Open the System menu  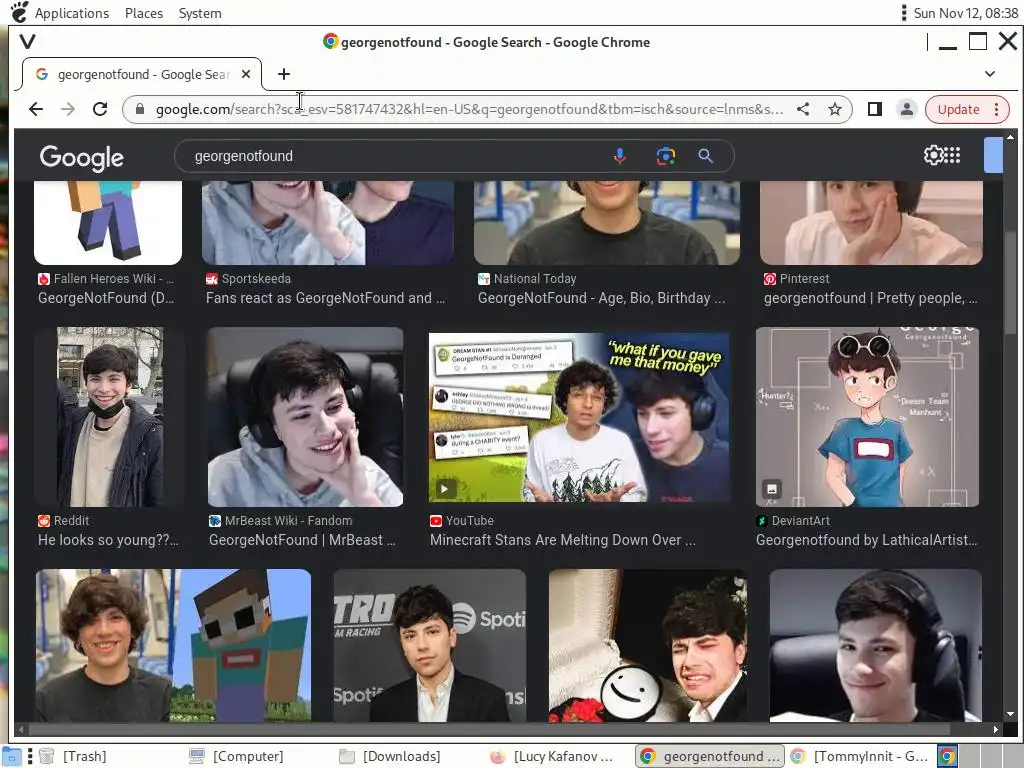point(200,13)
